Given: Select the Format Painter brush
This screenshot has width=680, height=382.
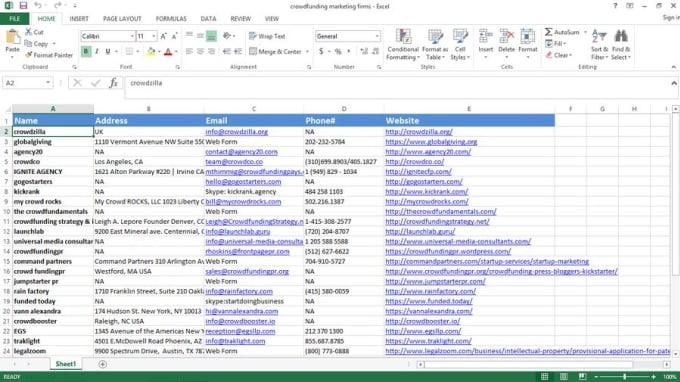Looking at the screenshot, I should click(29, 55).
